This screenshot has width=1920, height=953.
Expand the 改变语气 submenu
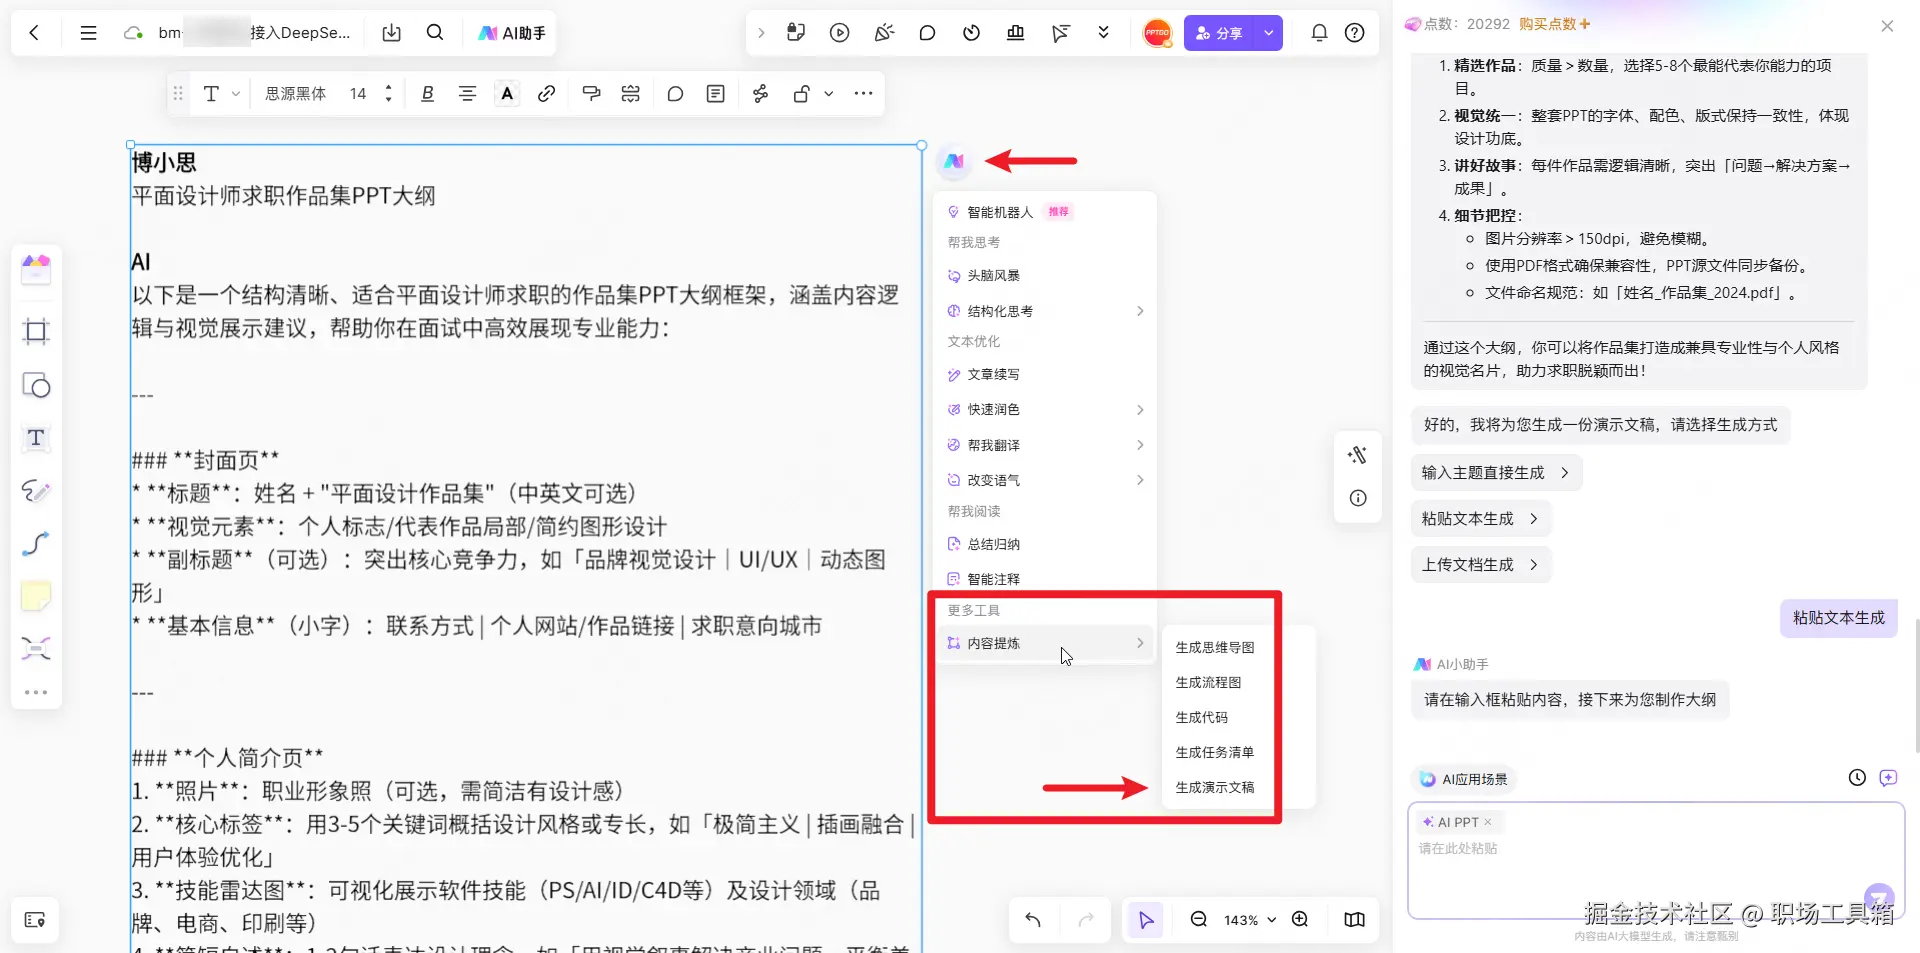tap(1044, 480)
